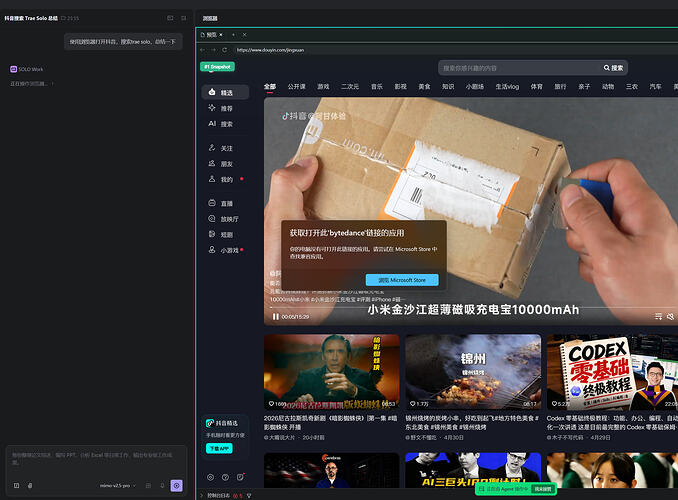Select the 美食 category tab
This screenshot has width=678, height=500.
coord(424,87)
